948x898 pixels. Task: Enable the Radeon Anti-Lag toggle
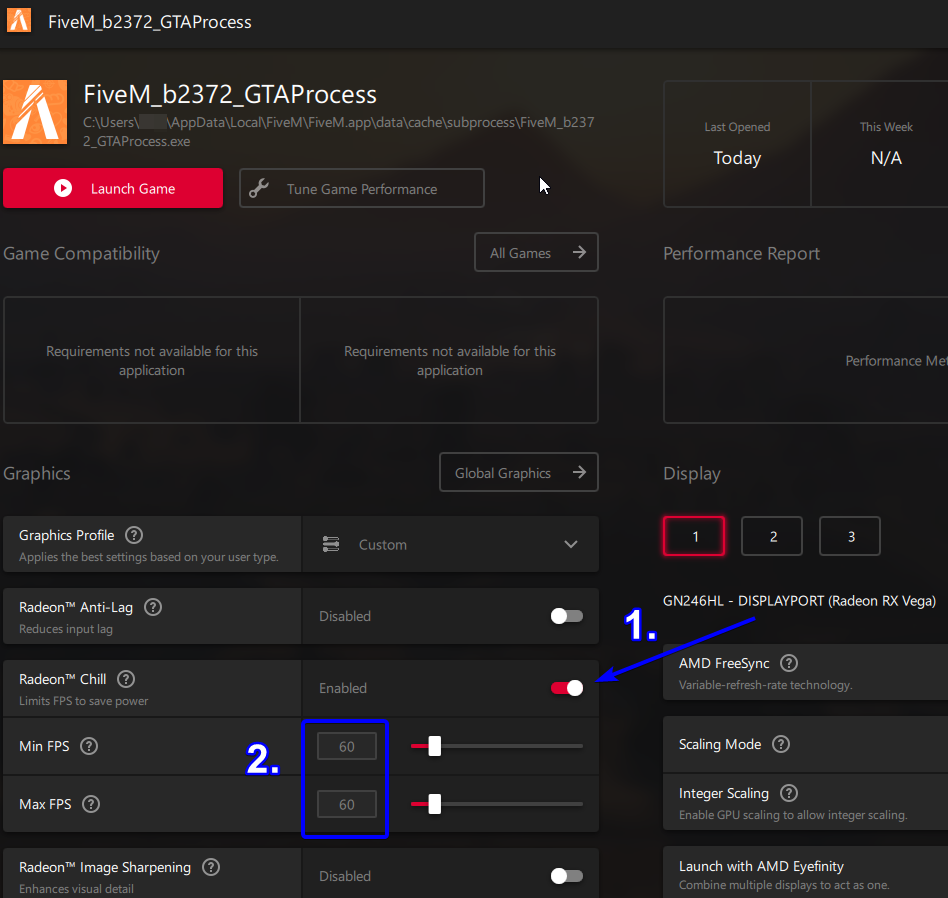click(567, 616)
